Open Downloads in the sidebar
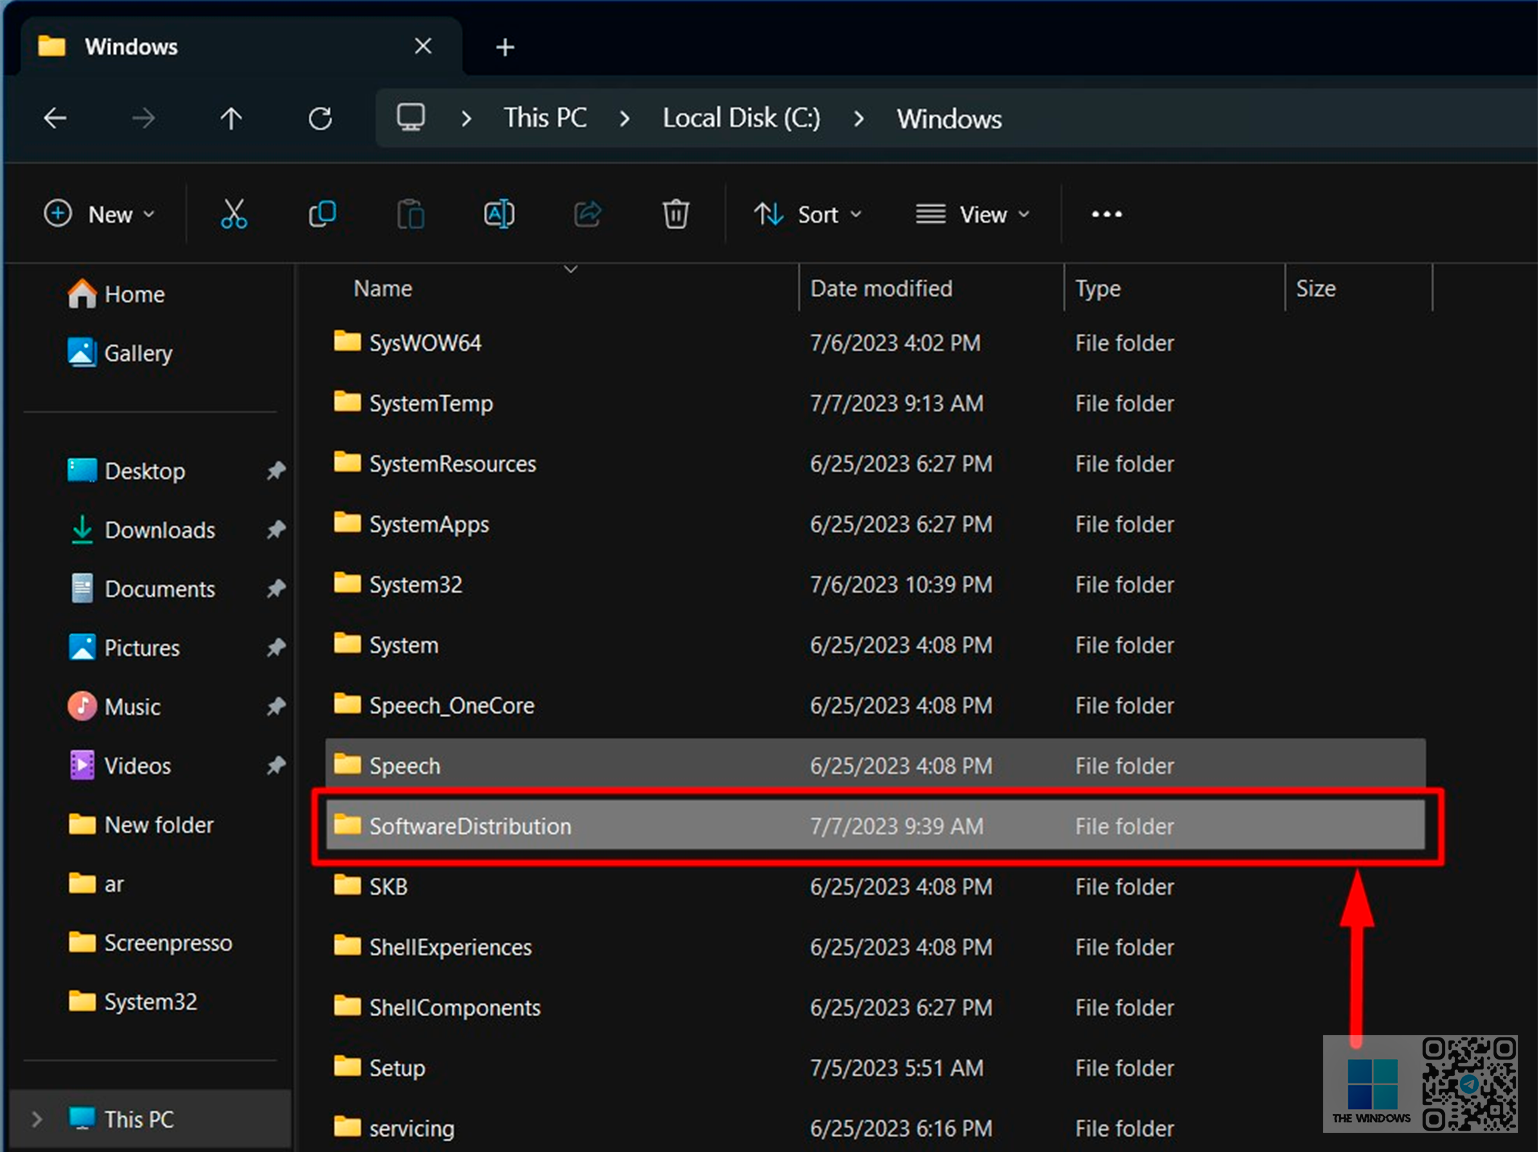 [159, 530]
